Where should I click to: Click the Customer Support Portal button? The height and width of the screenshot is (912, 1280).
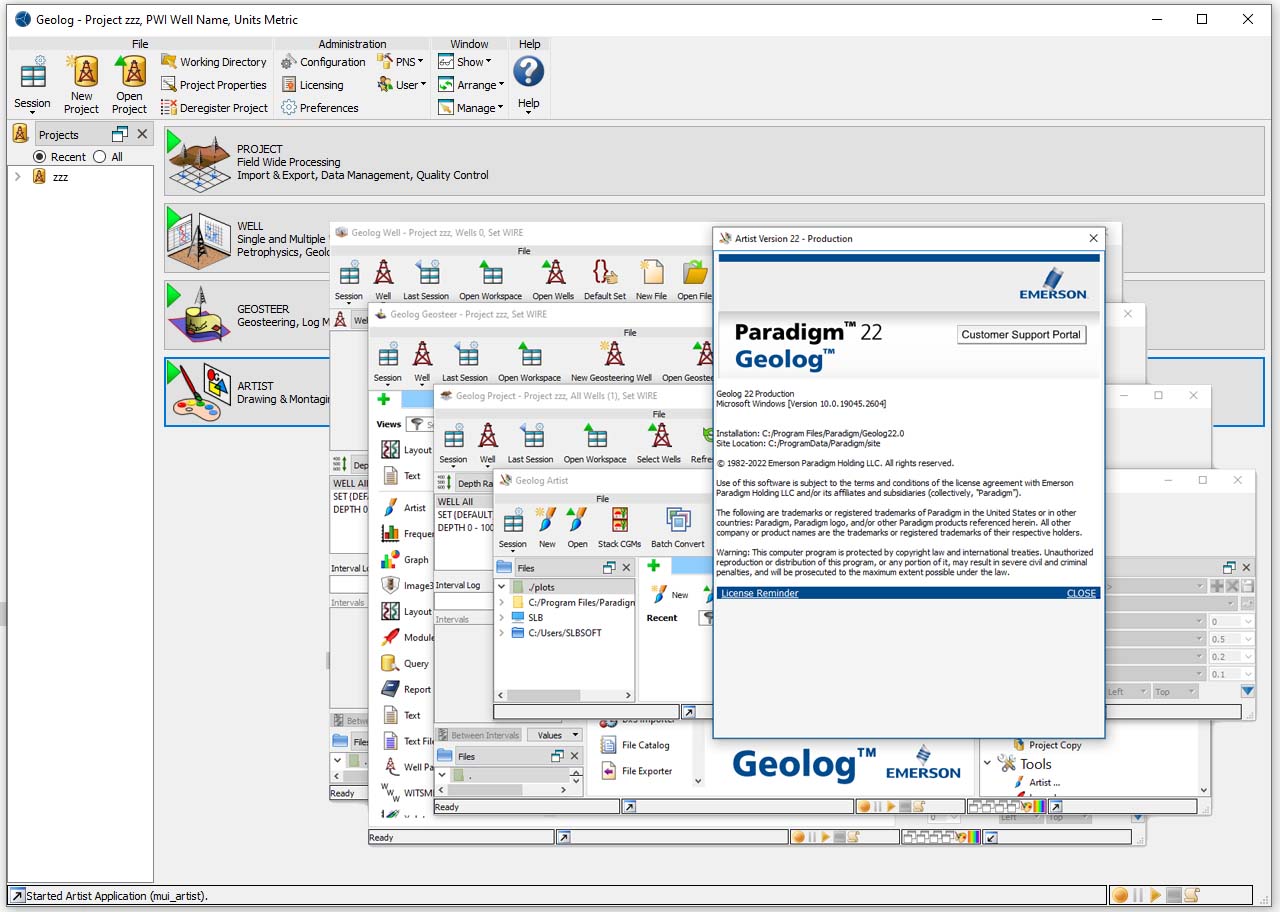click(1021, 335)
